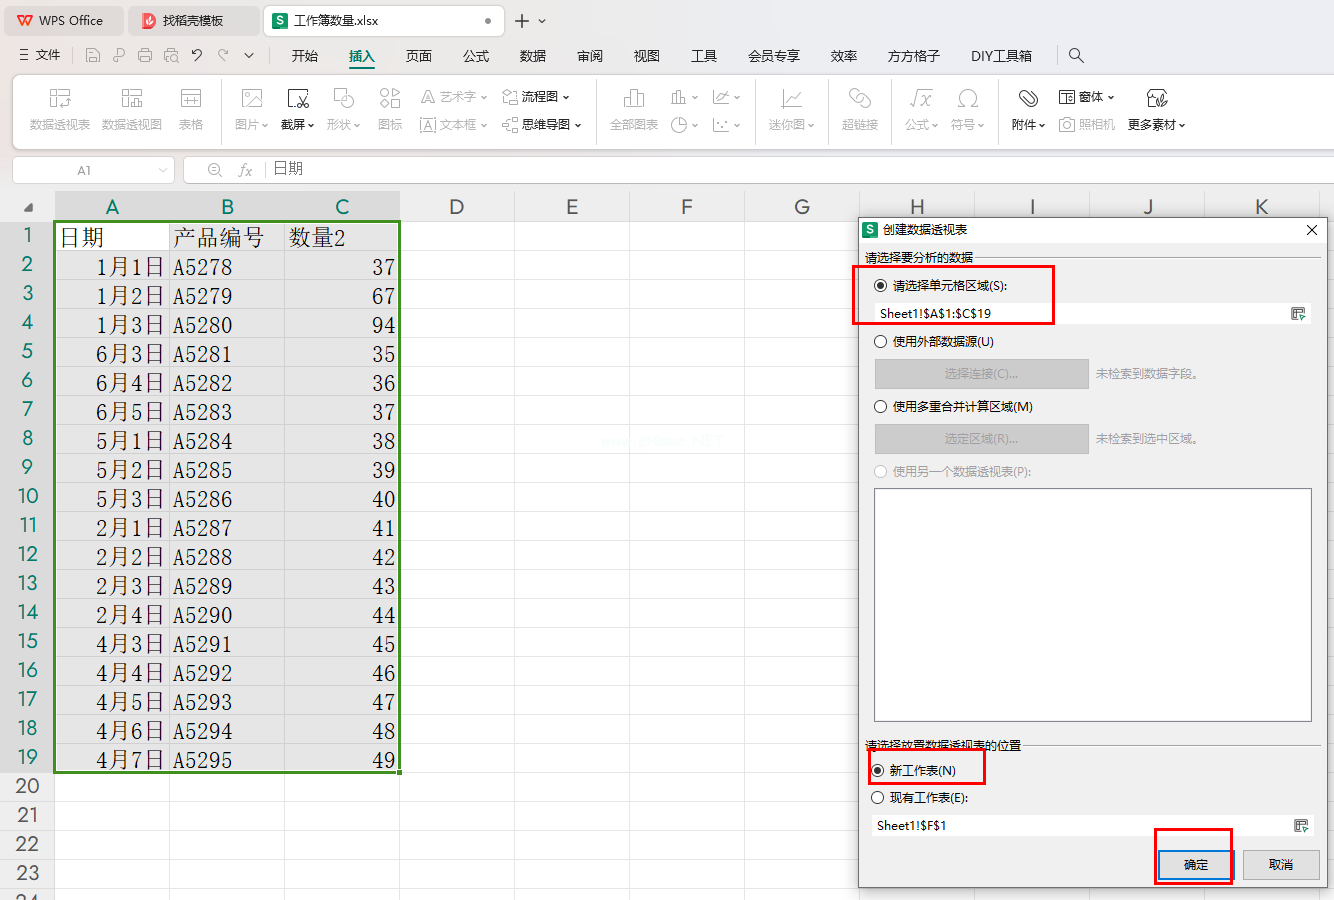
Task: Select column D header
Action: pyautogui.click(x=457, y=207)
